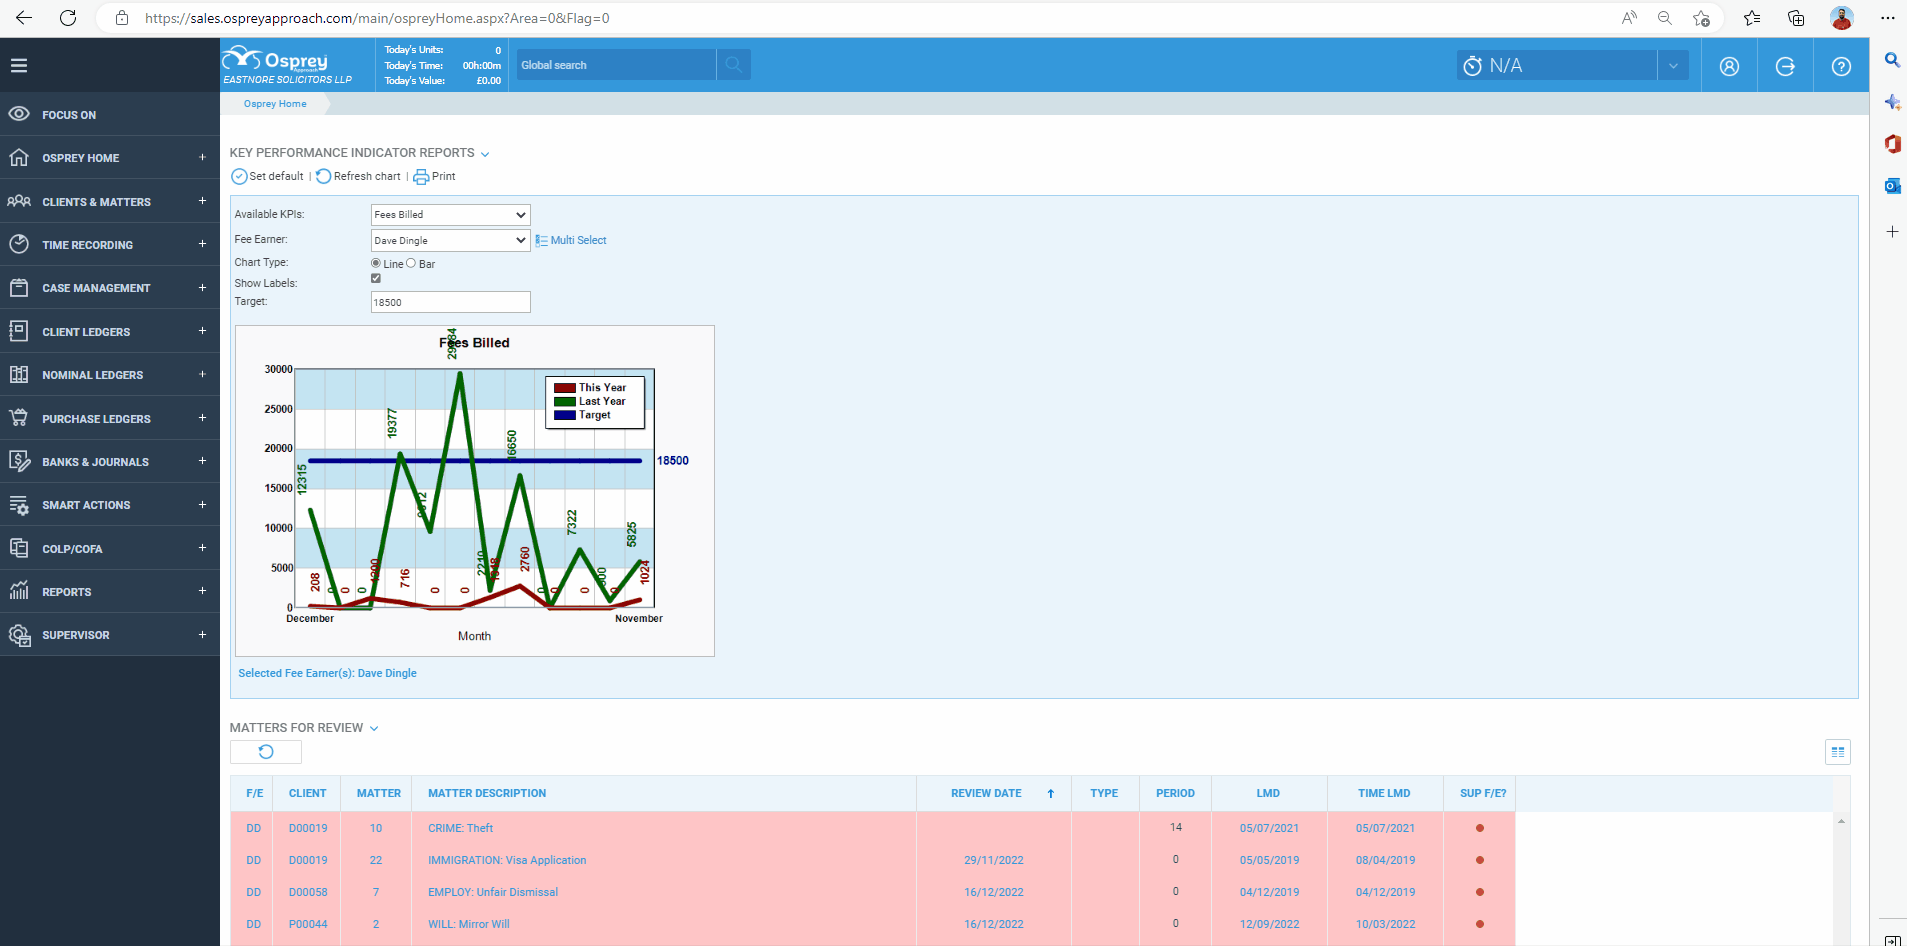Screen dimensions: 1907x946
Task: Open the hamburger navigation menu
Action: (19, 64)
